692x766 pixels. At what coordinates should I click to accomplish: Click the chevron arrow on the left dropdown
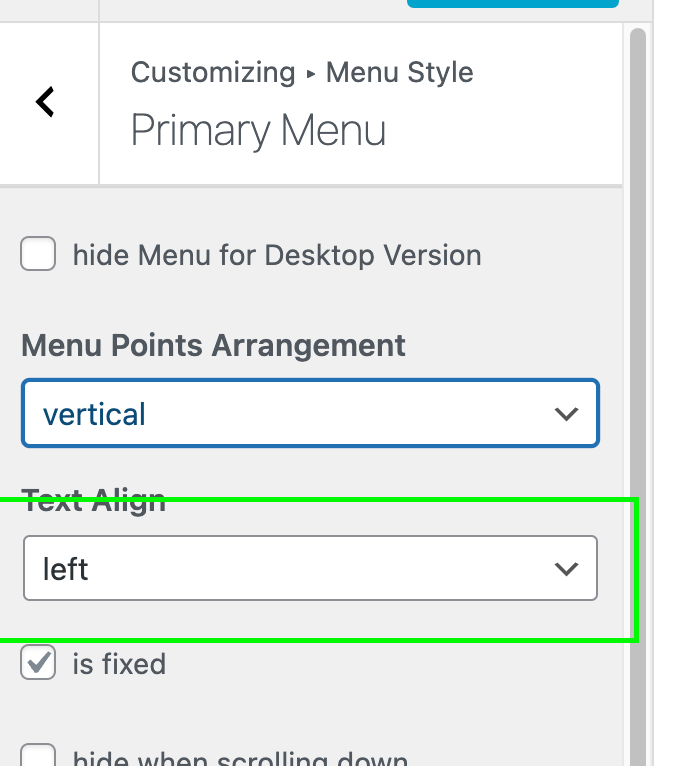point(566,569)
